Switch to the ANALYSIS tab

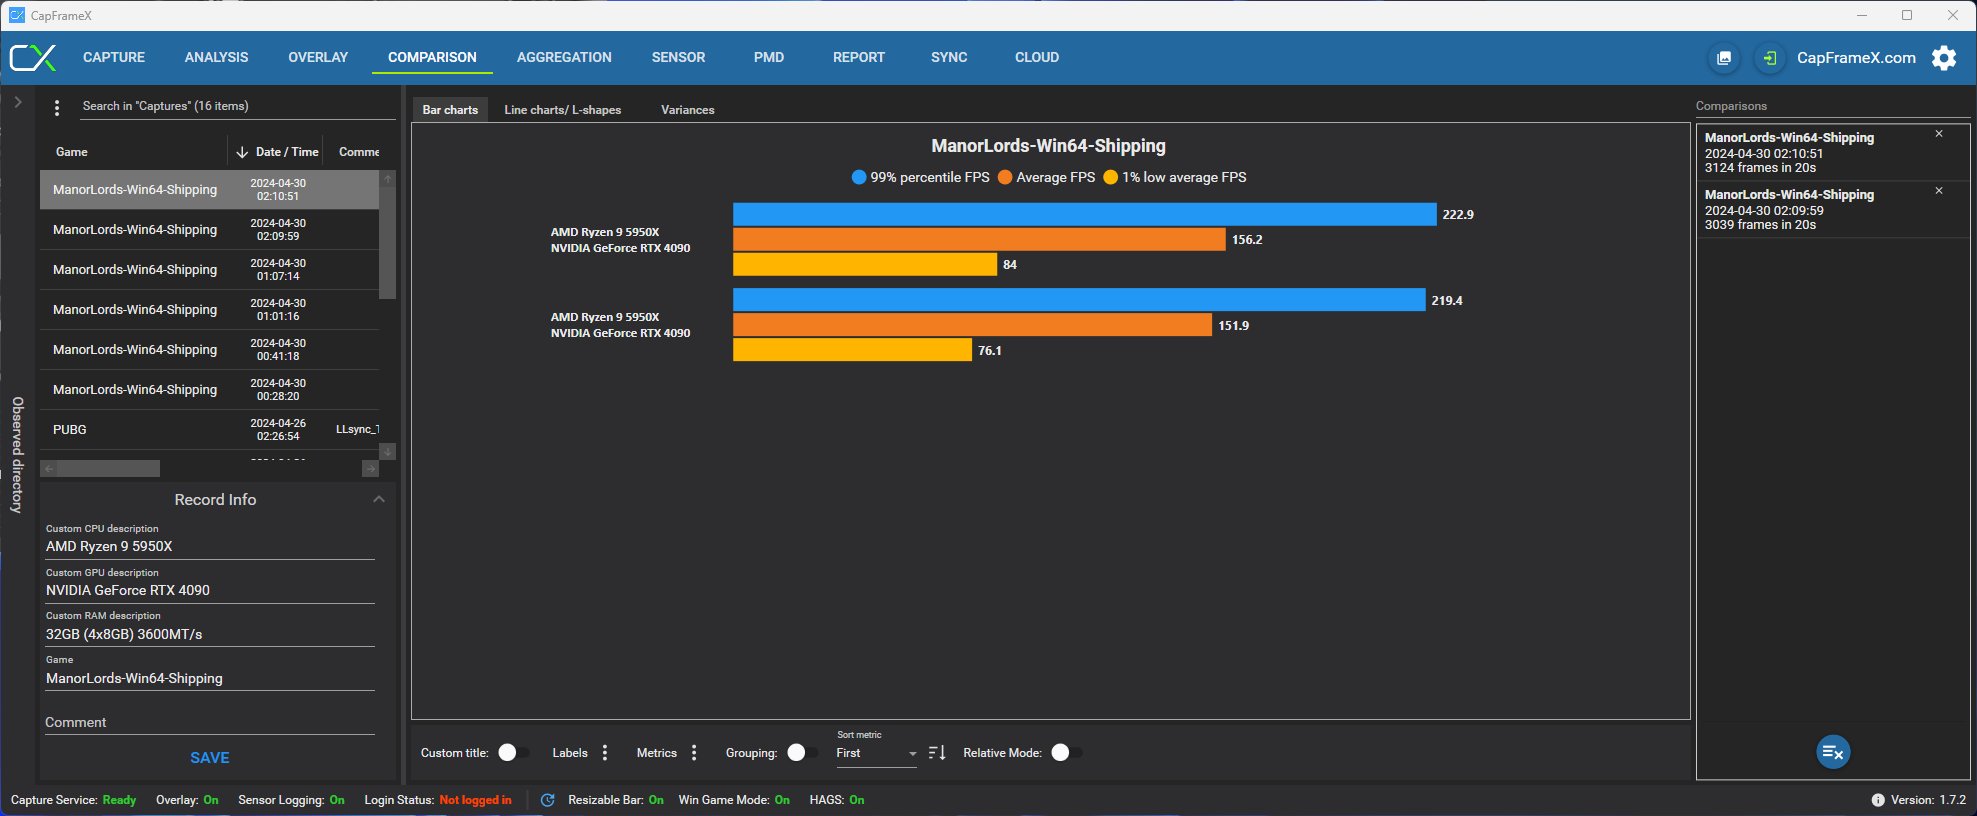point(217,58)
